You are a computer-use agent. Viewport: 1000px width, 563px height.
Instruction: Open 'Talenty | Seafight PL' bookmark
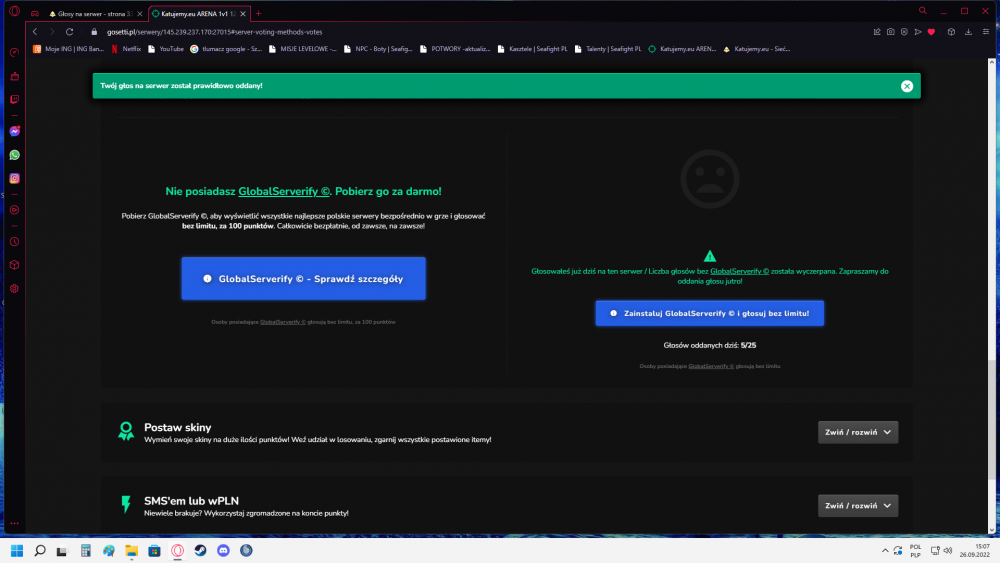[608, 49]
